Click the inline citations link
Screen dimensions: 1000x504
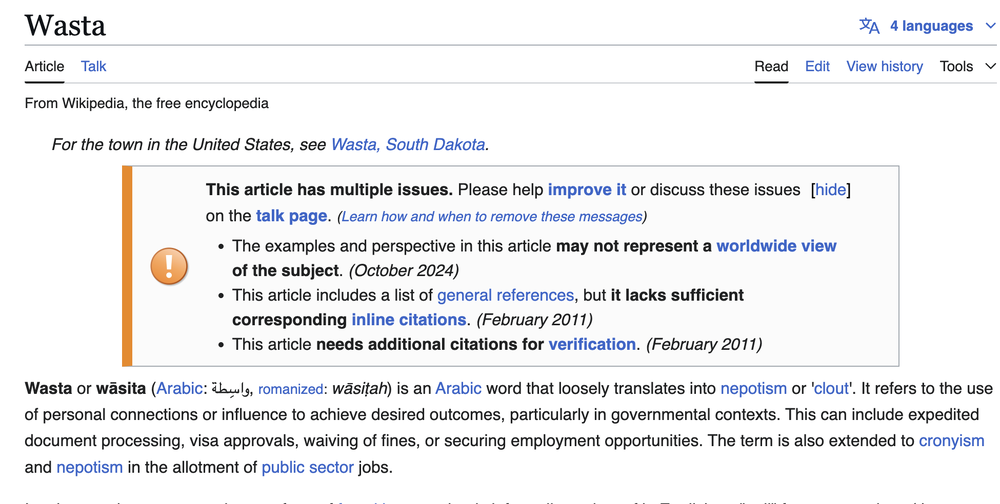tap(409, 320)
